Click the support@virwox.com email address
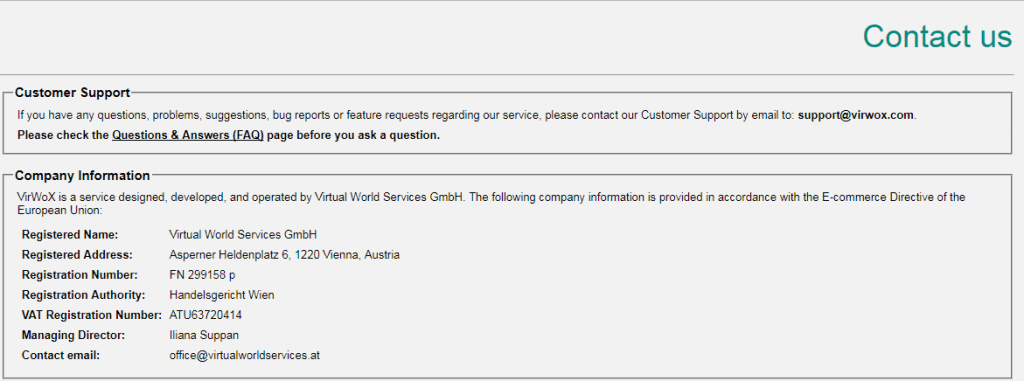The image size is (1024, 381). [856, 115]
